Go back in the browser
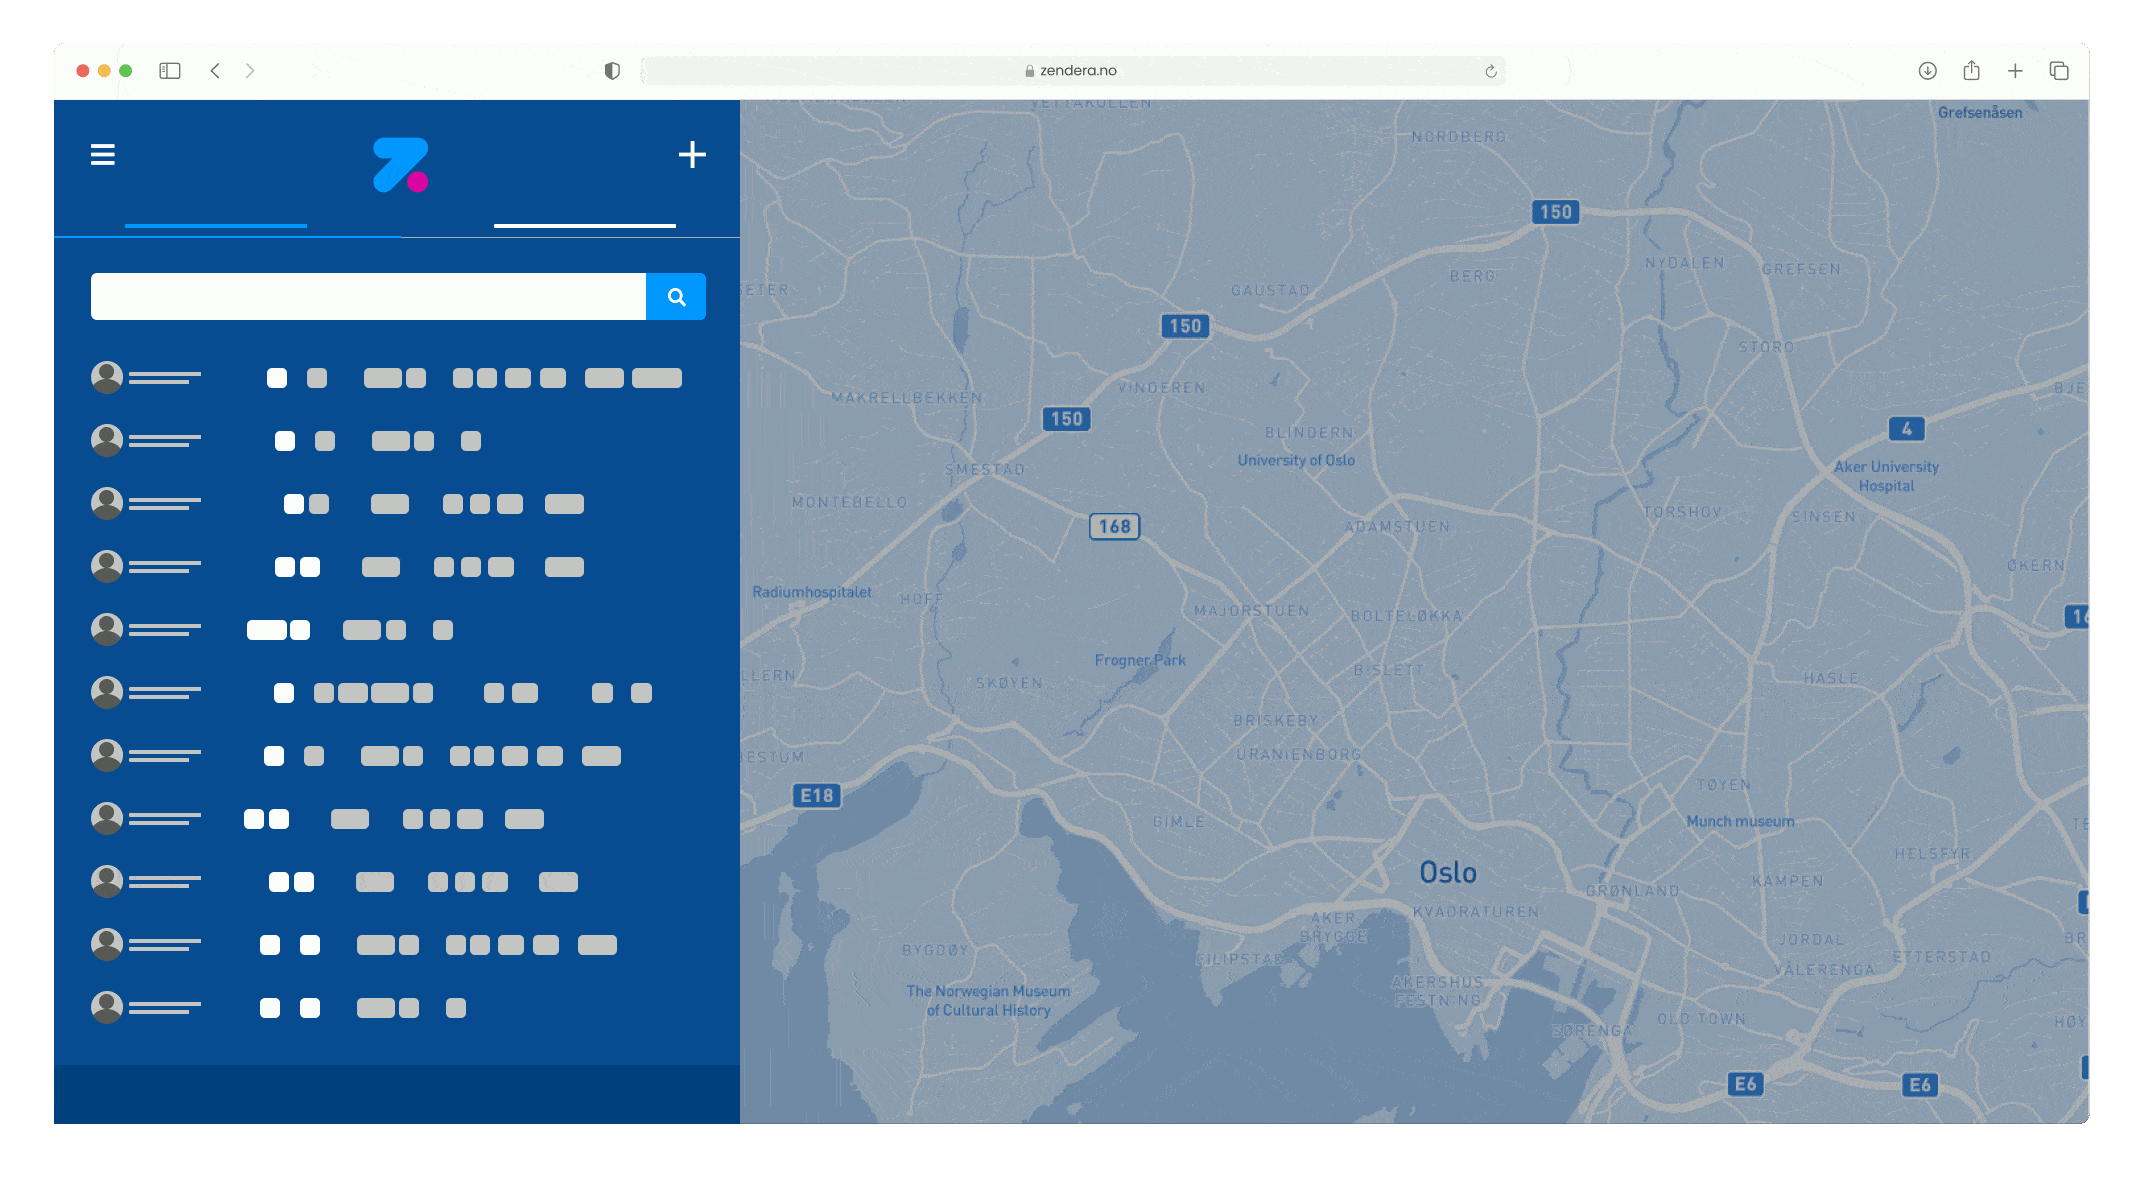Viewport: 2143px width, 1188px height. pyautogui.click(x=215, y=71)
